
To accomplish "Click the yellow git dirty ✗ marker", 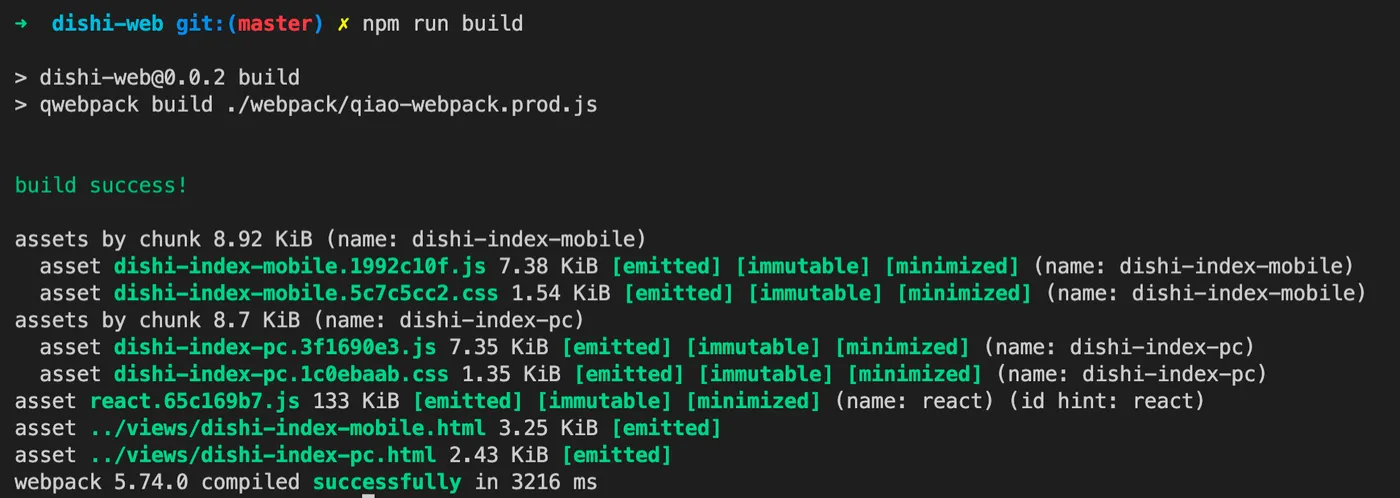I will 343,23.
